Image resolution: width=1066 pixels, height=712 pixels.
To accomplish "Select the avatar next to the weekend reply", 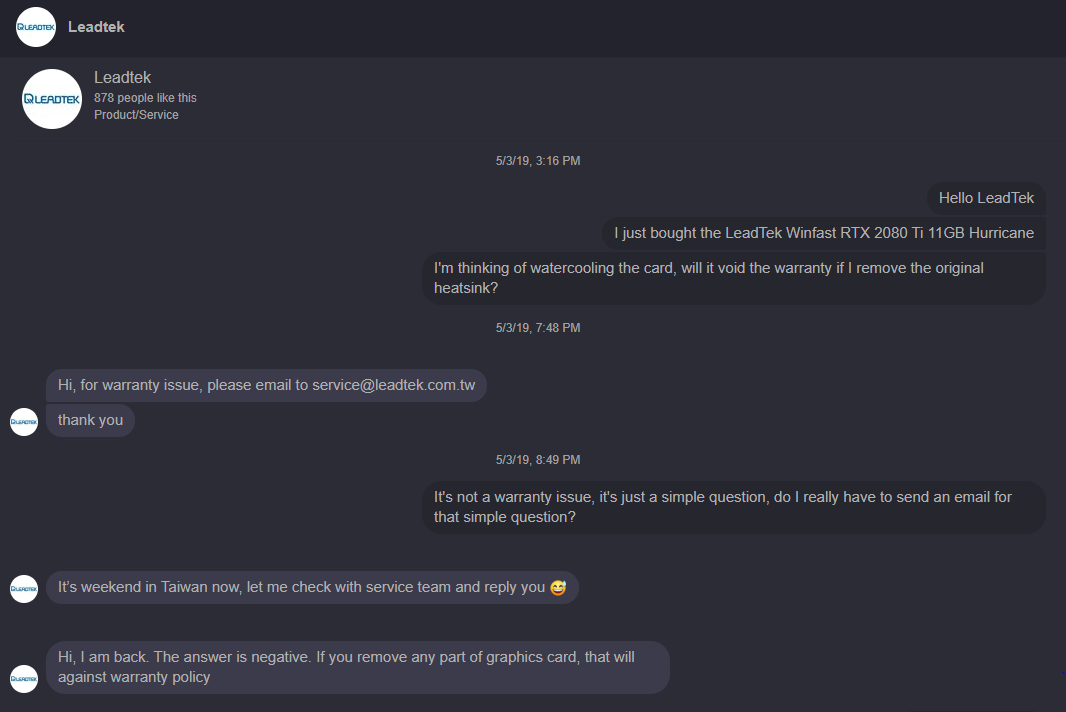I will click(x=23, y=589).
